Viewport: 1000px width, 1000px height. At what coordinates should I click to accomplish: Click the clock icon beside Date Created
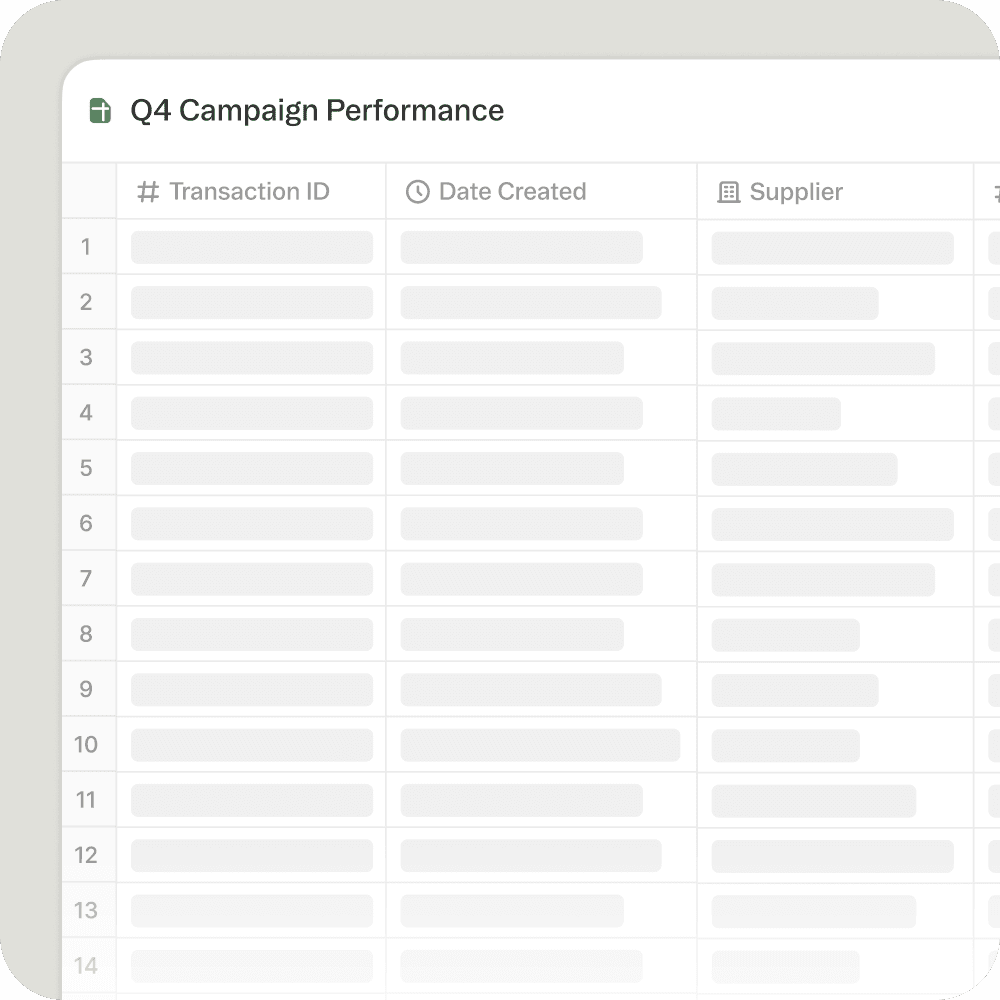[417, 192]
